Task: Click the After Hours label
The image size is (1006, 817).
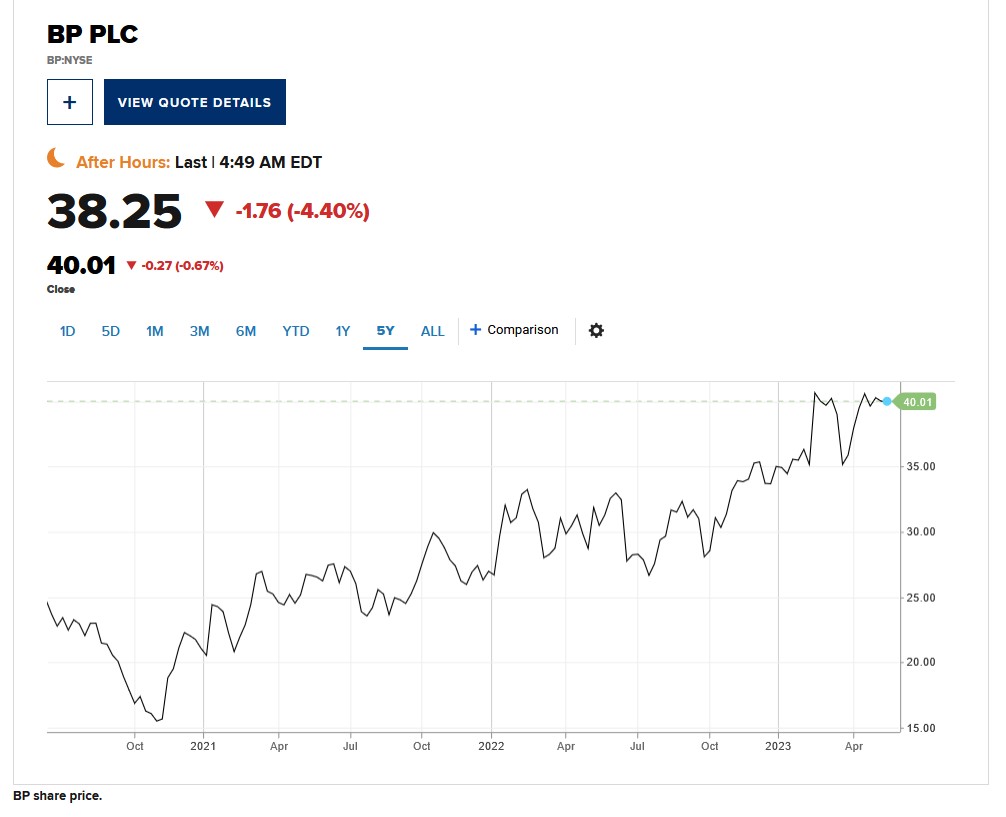Action: [123, 162]
